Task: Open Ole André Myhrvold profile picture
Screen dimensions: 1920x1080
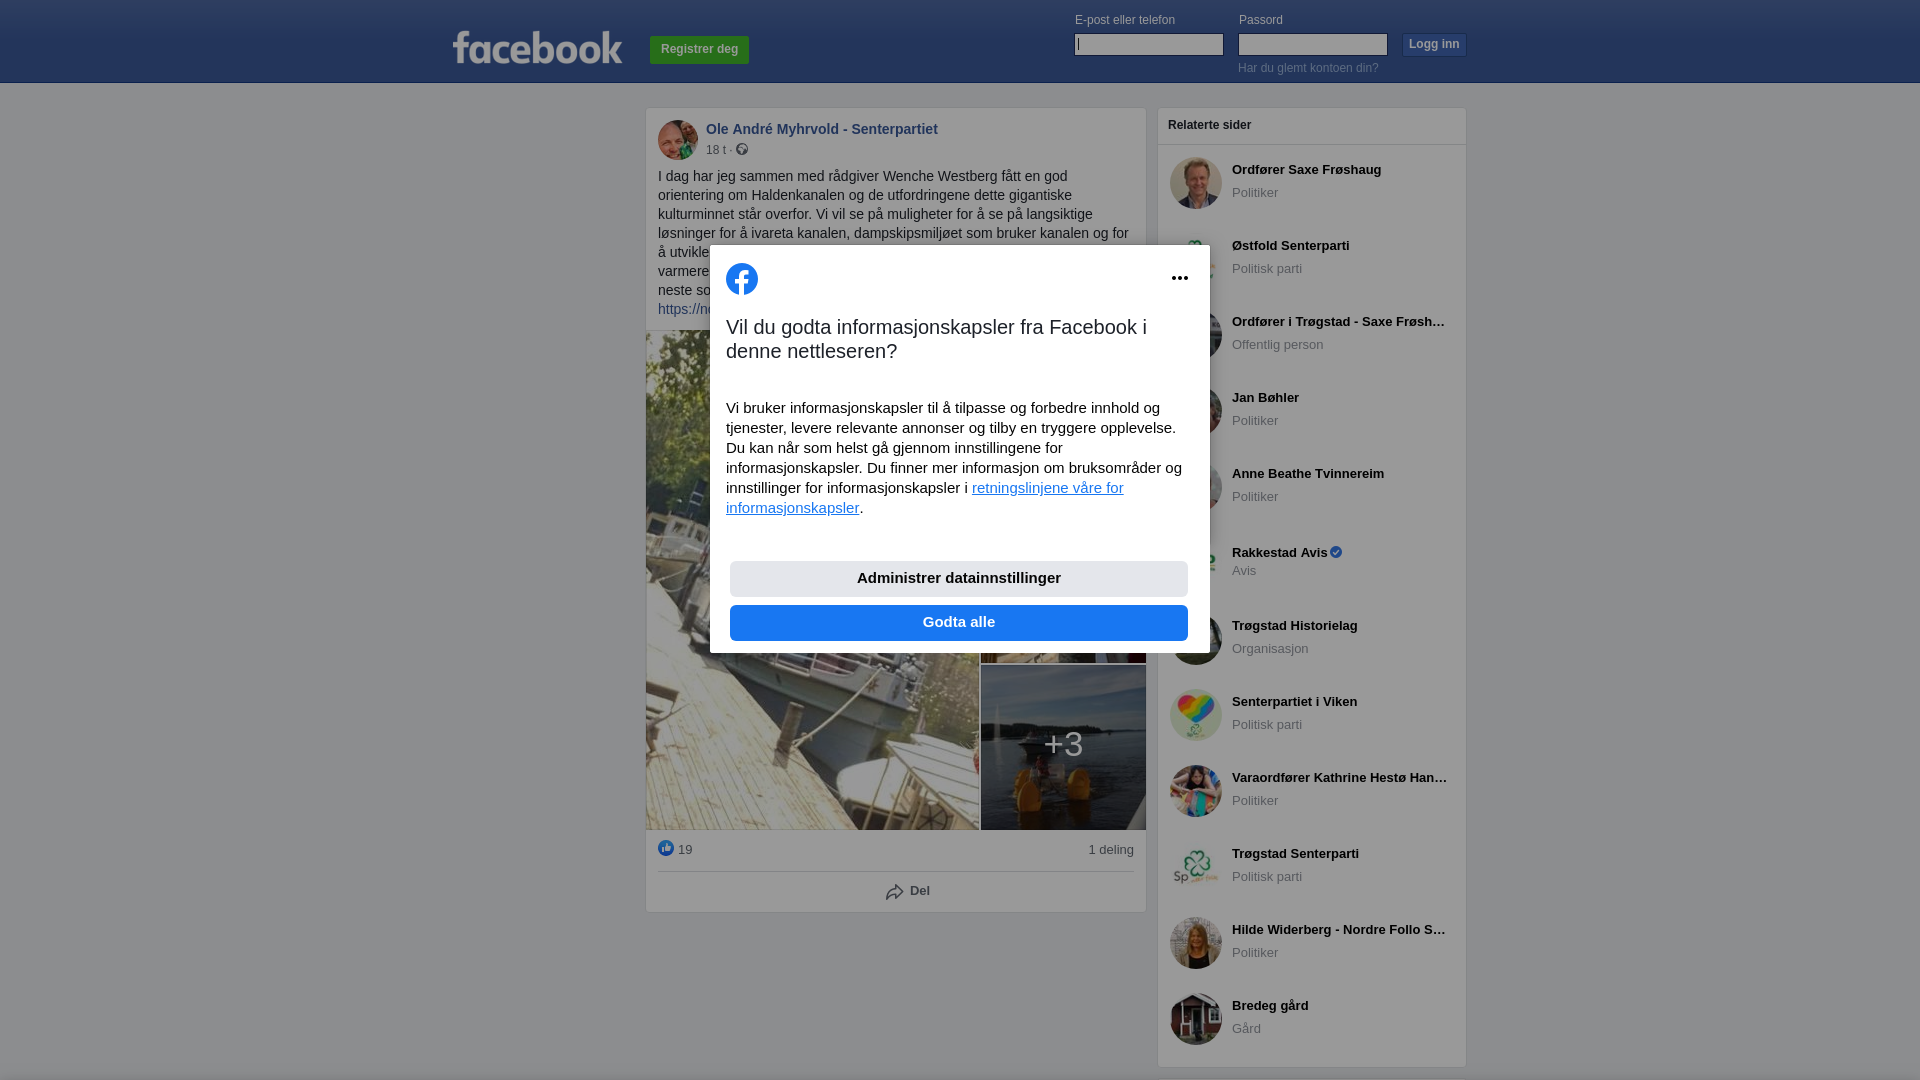Action: (678, 140)
